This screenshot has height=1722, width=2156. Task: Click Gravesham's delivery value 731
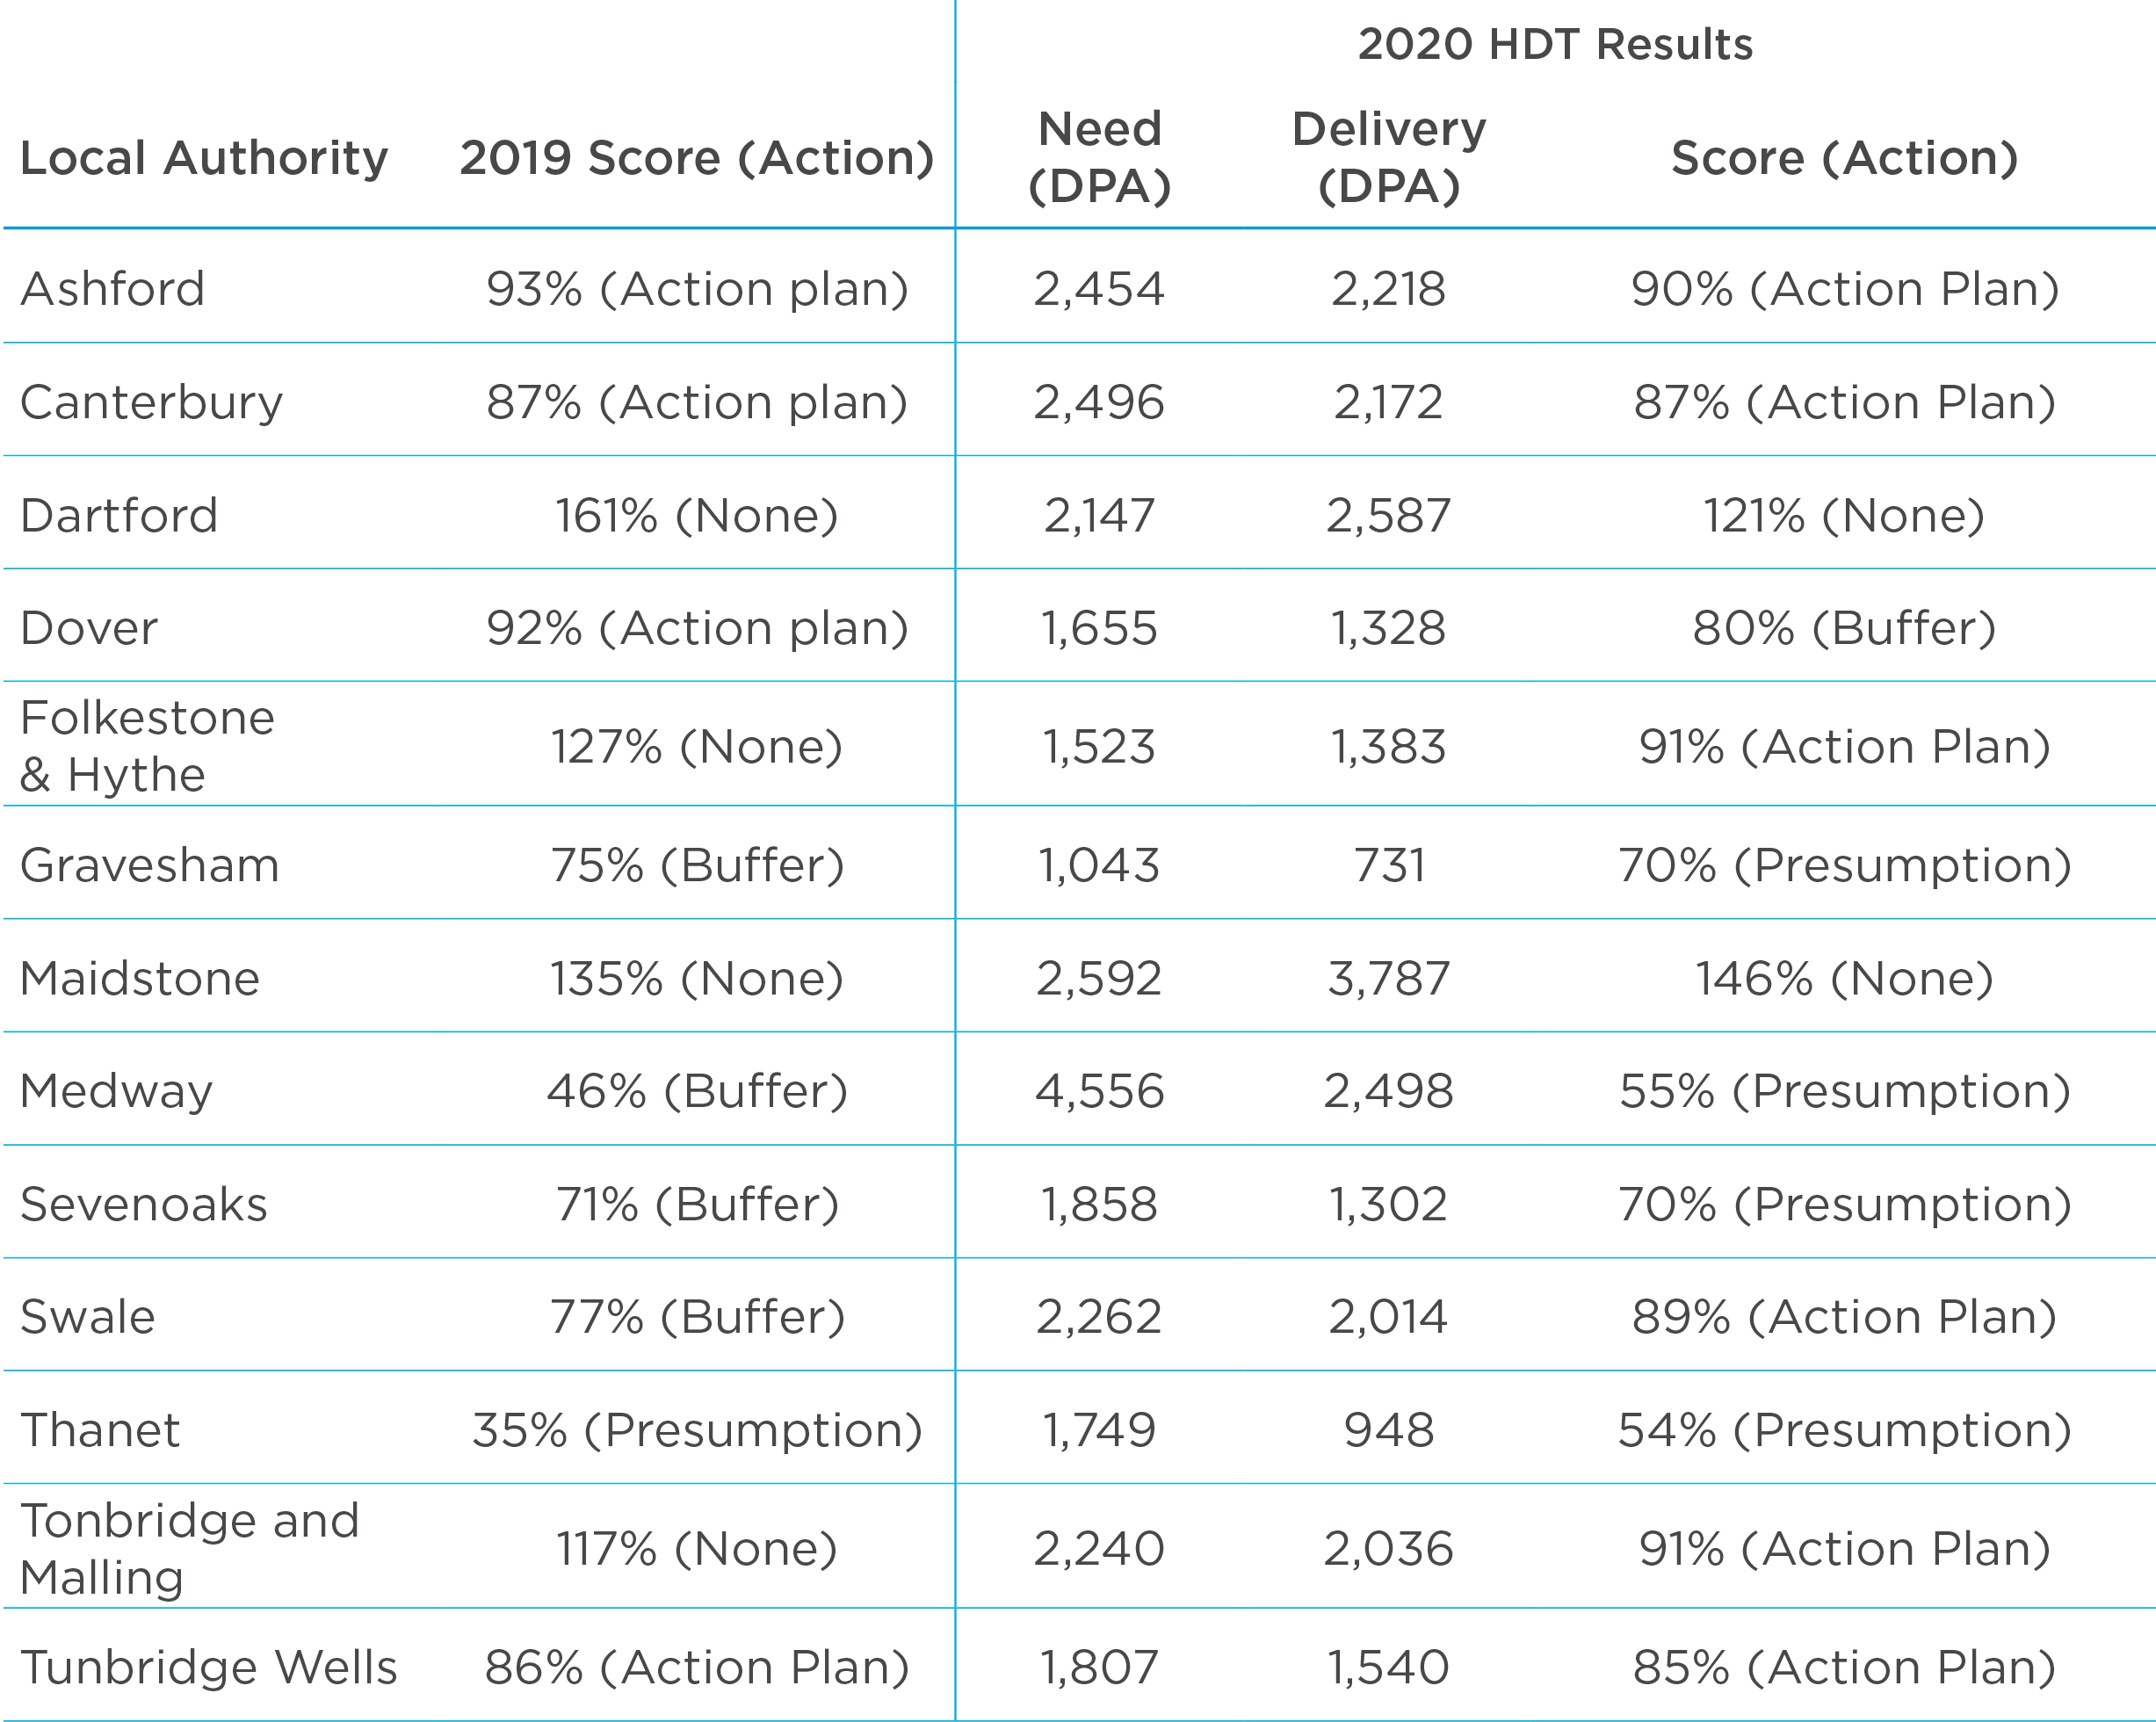coord(1389,865)
